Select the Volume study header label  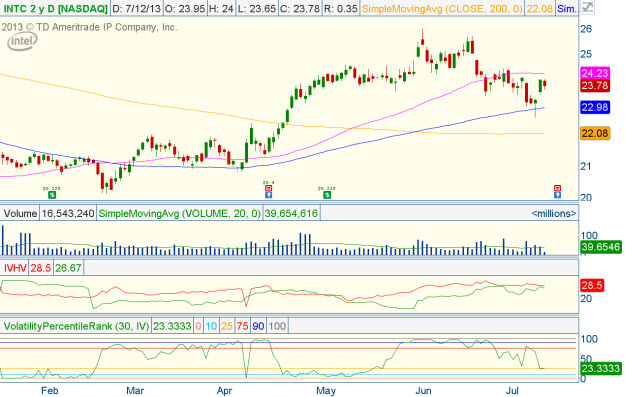coord(20,213)
